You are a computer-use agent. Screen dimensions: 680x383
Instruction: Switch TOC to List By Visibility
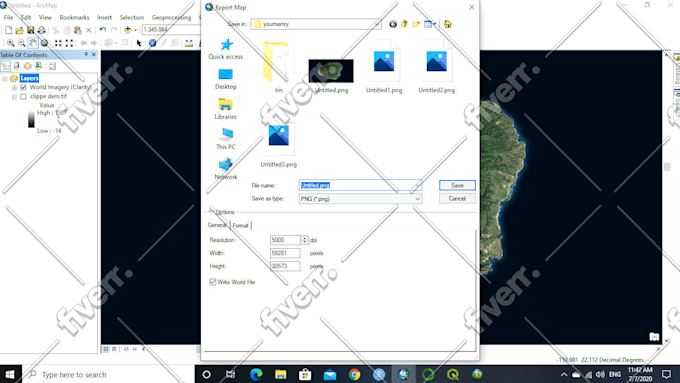pos(28,66)
